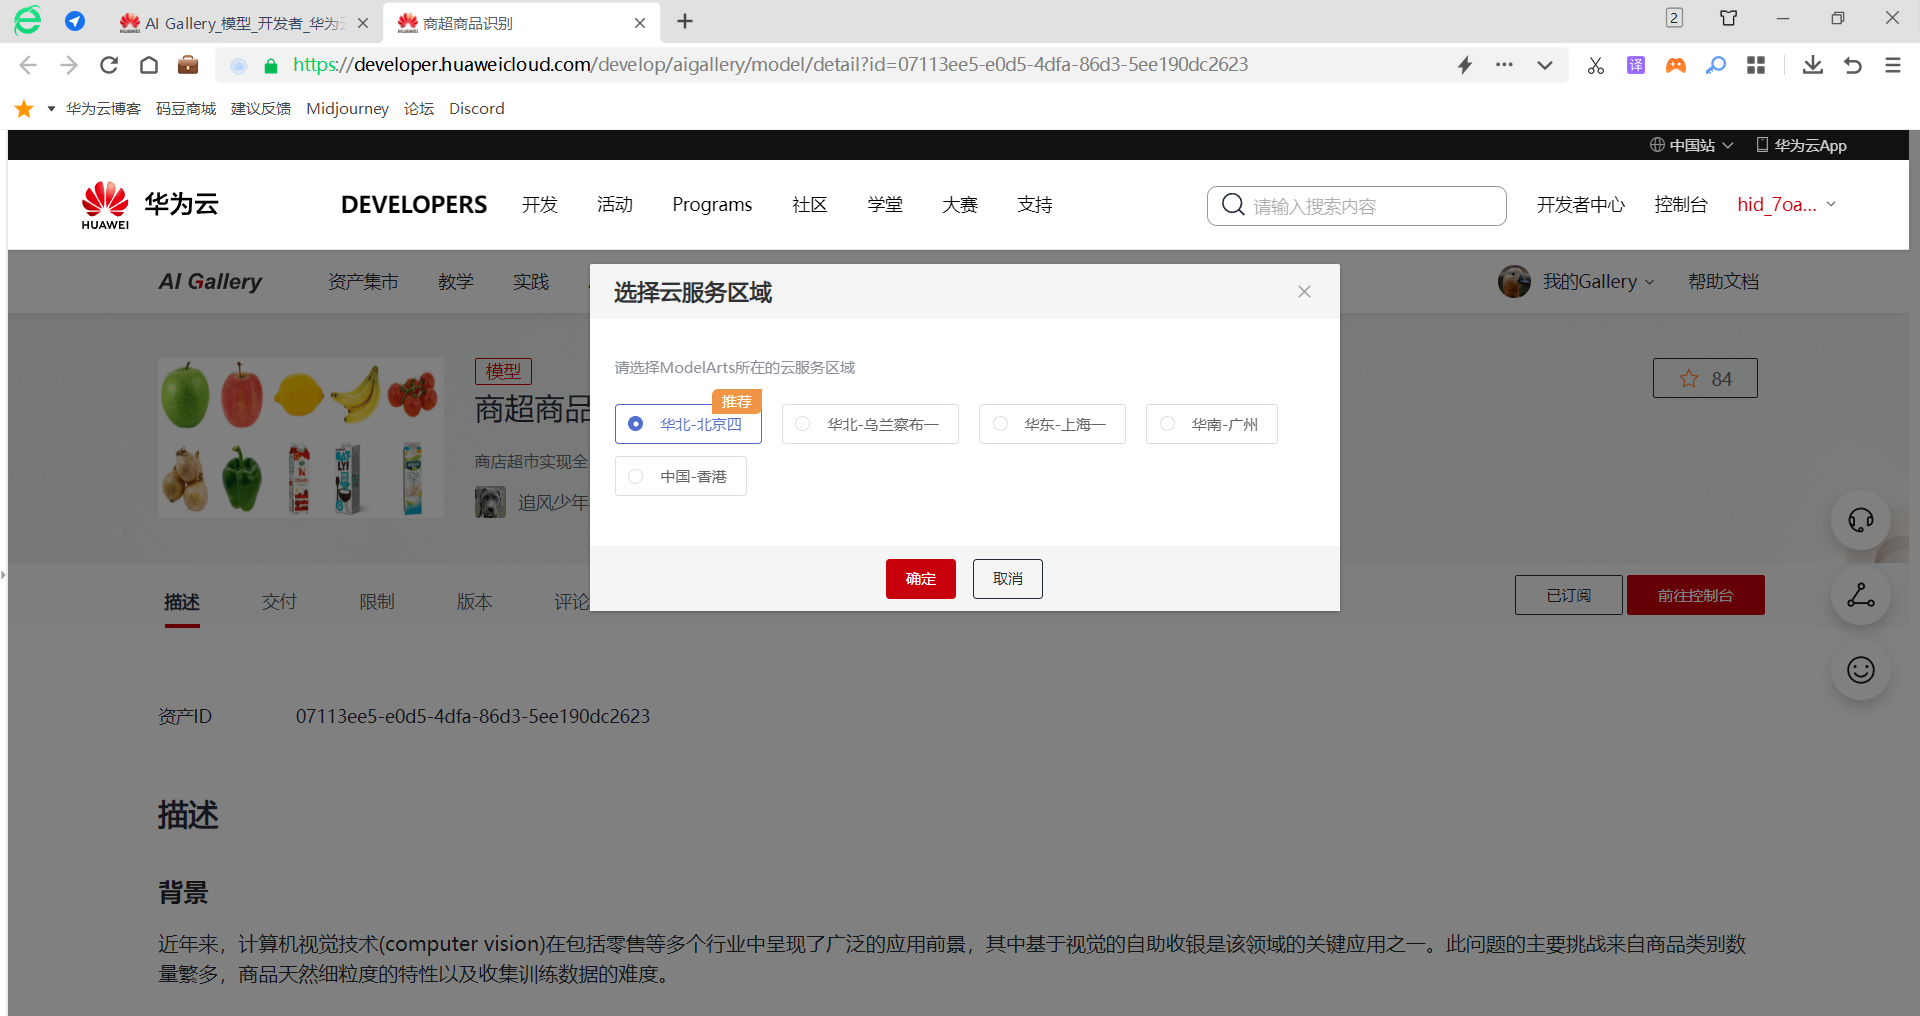1920x1016 pixels.
Task: Select the 华南-广州 region radio
Action: pos(1212,424)
